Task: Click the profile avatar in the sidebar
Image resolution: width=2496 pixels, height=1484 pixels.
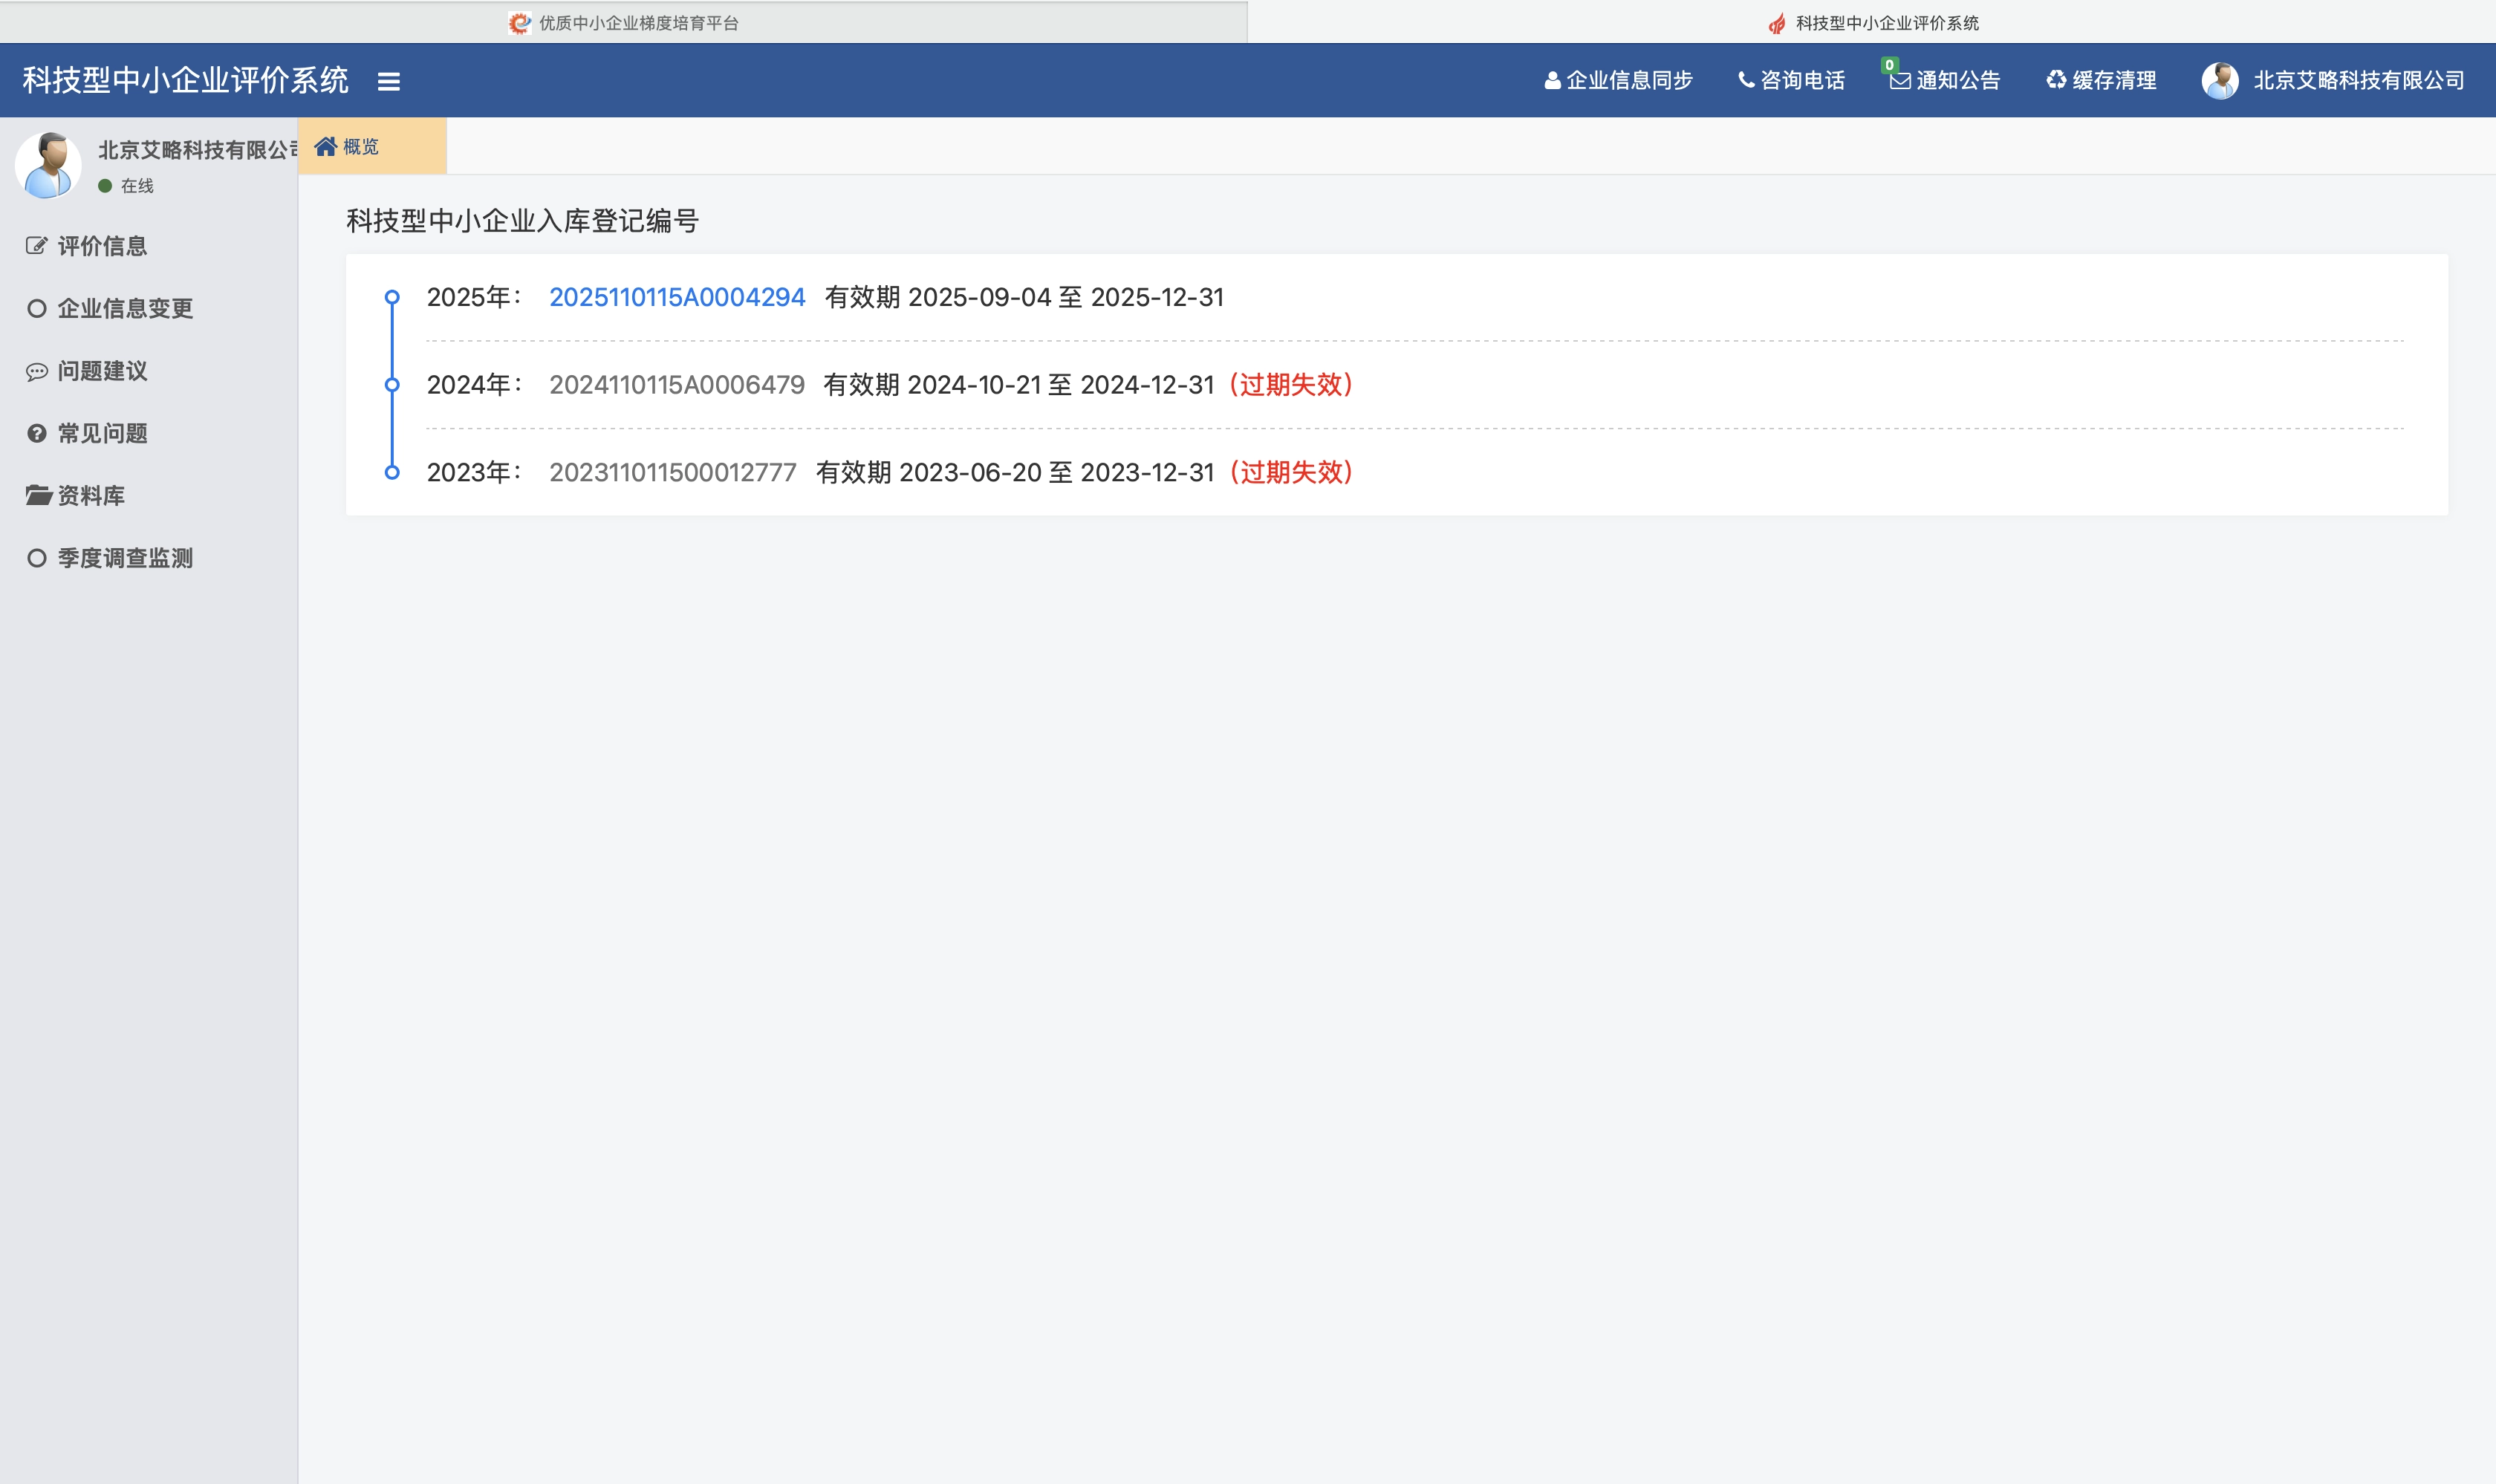Action: (x=48, y=165)
